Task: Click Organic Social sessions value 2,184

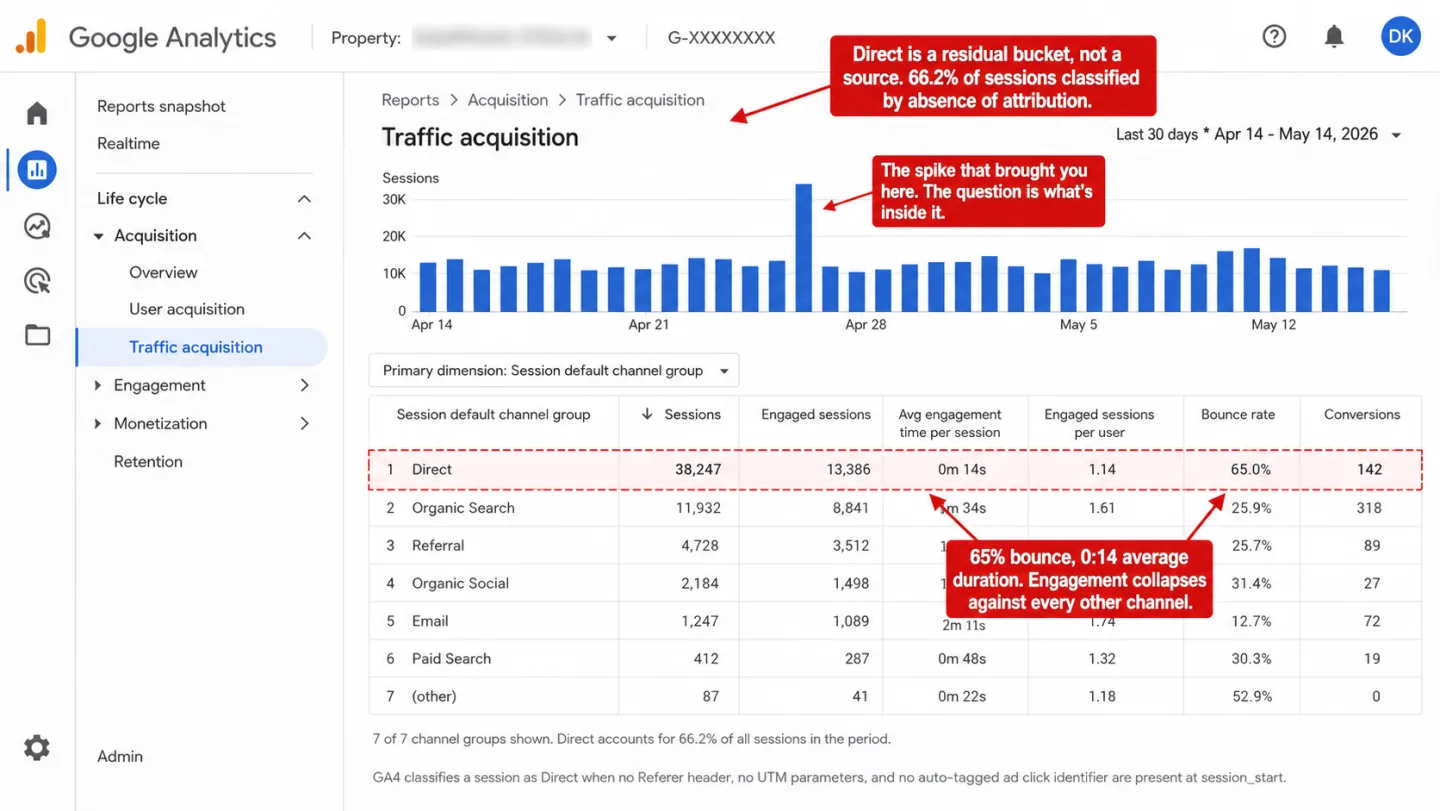Action: [700, 583]
